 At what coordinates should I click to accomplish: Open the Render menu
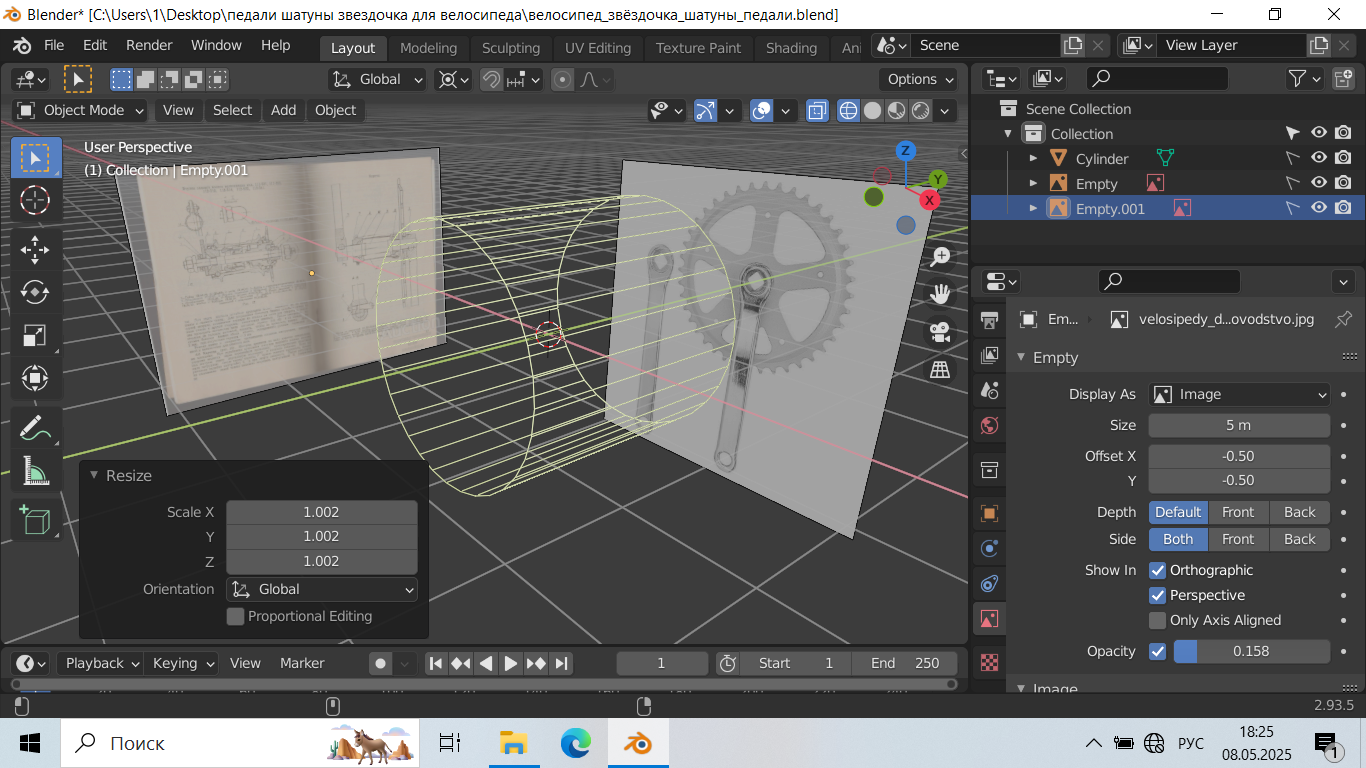point(149,45)
